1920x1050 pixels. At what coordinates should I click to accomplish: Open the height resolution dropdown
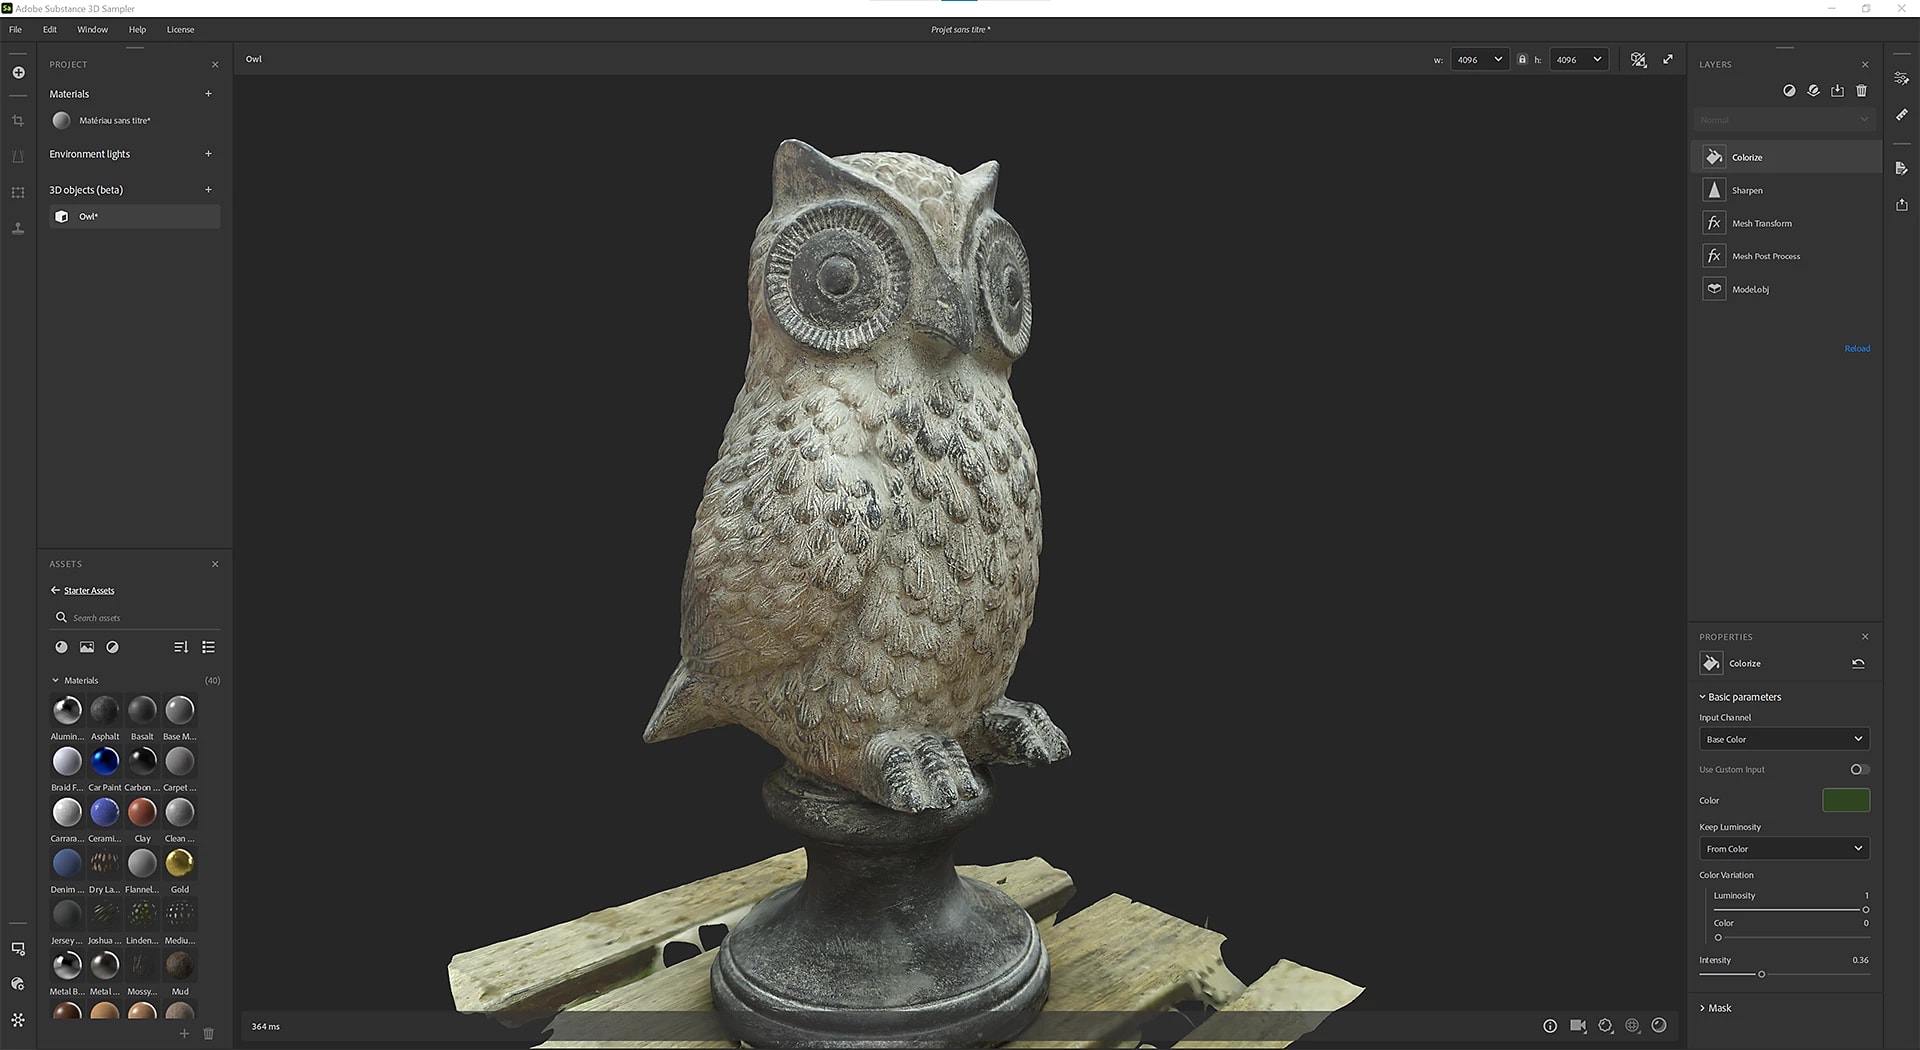1579,60
